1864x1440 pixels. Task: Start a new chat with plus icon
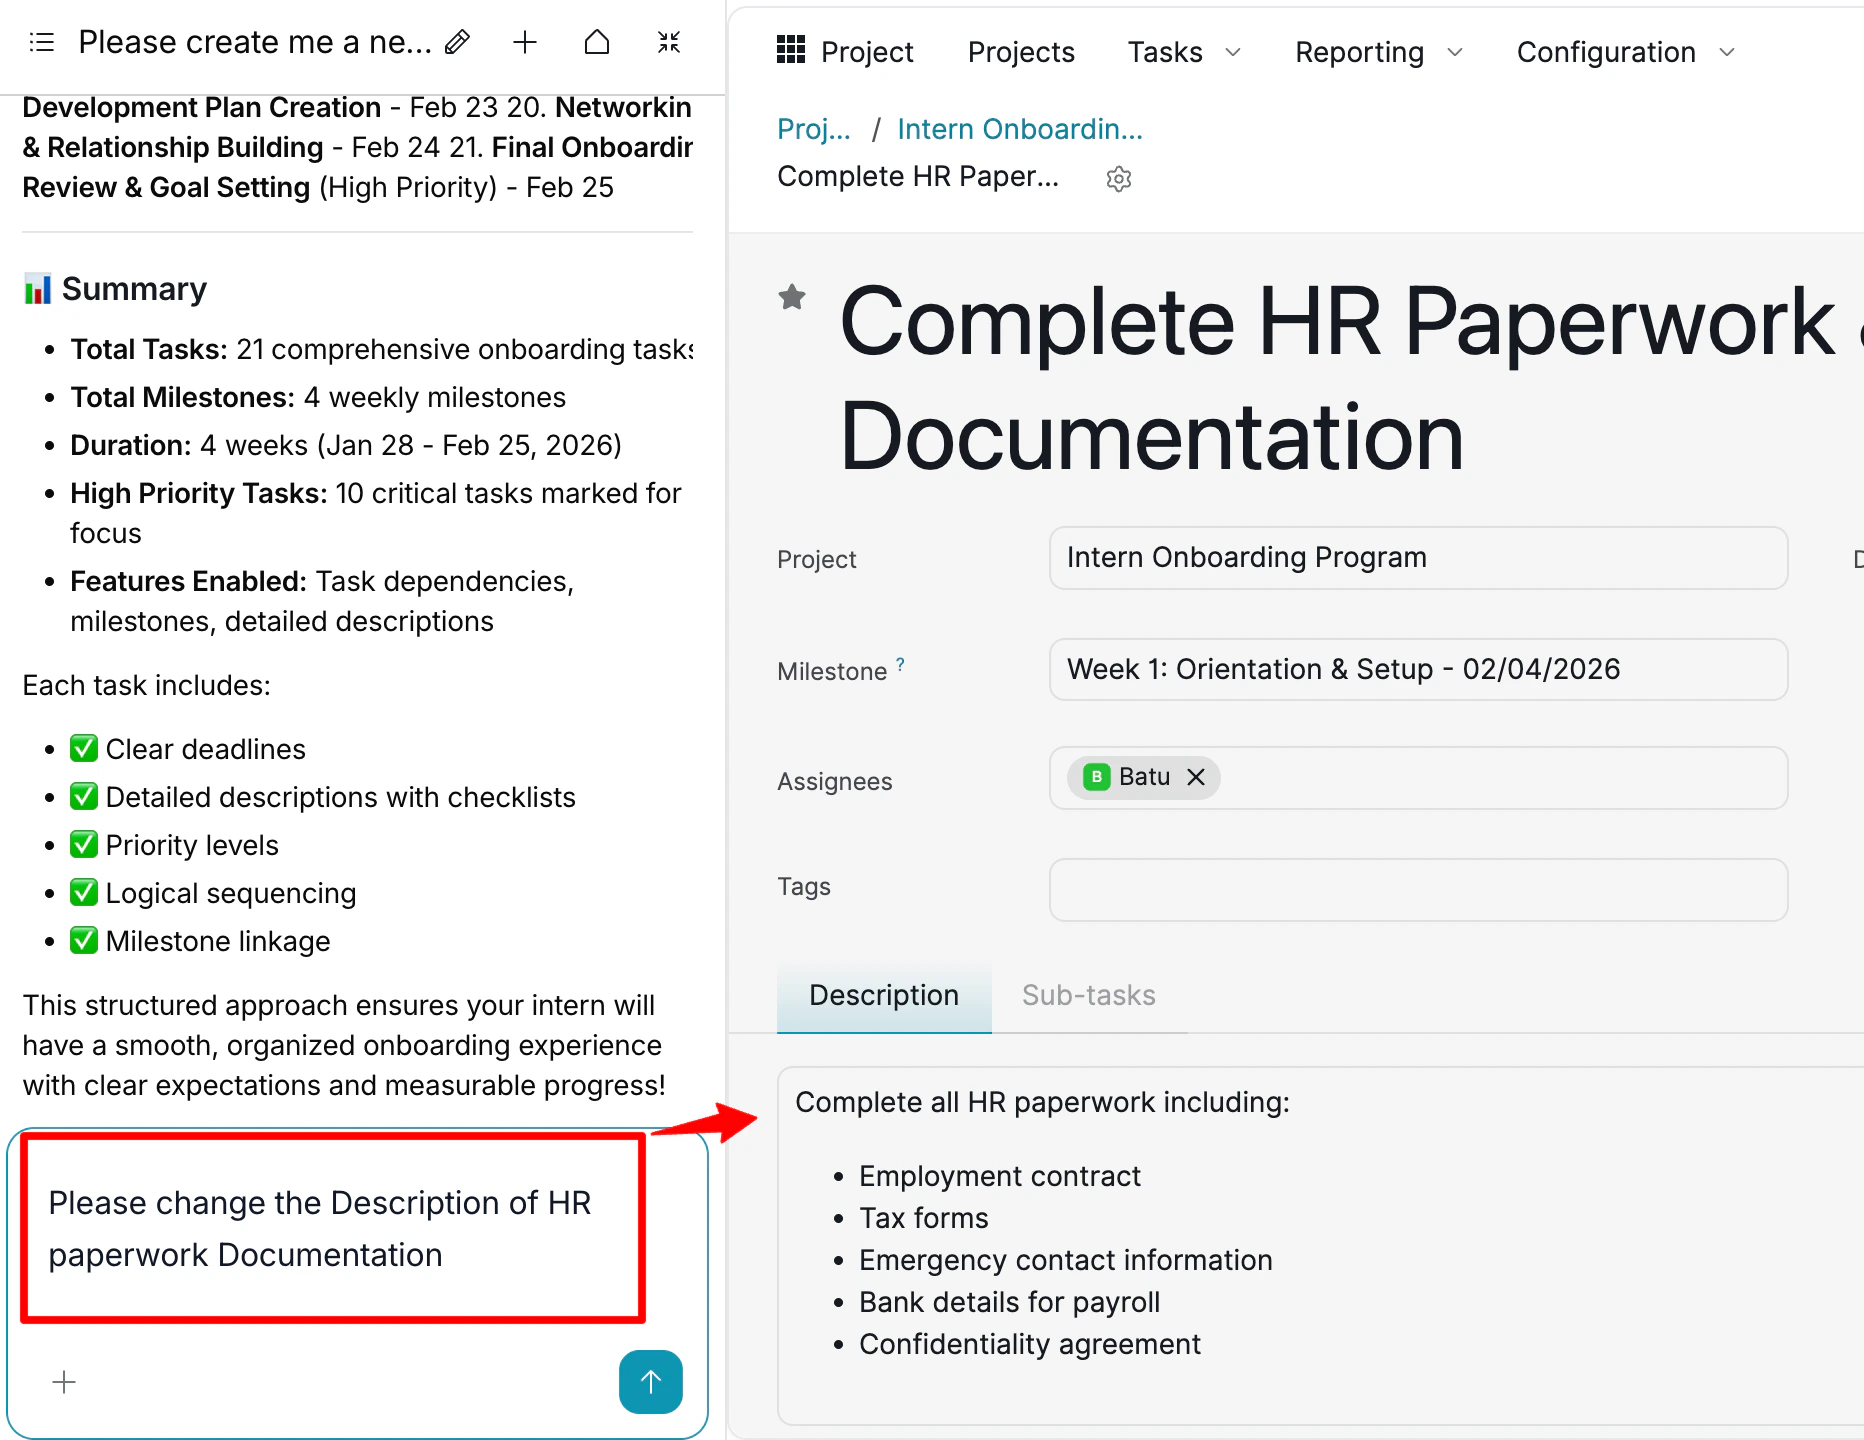[x=525, y=42]
